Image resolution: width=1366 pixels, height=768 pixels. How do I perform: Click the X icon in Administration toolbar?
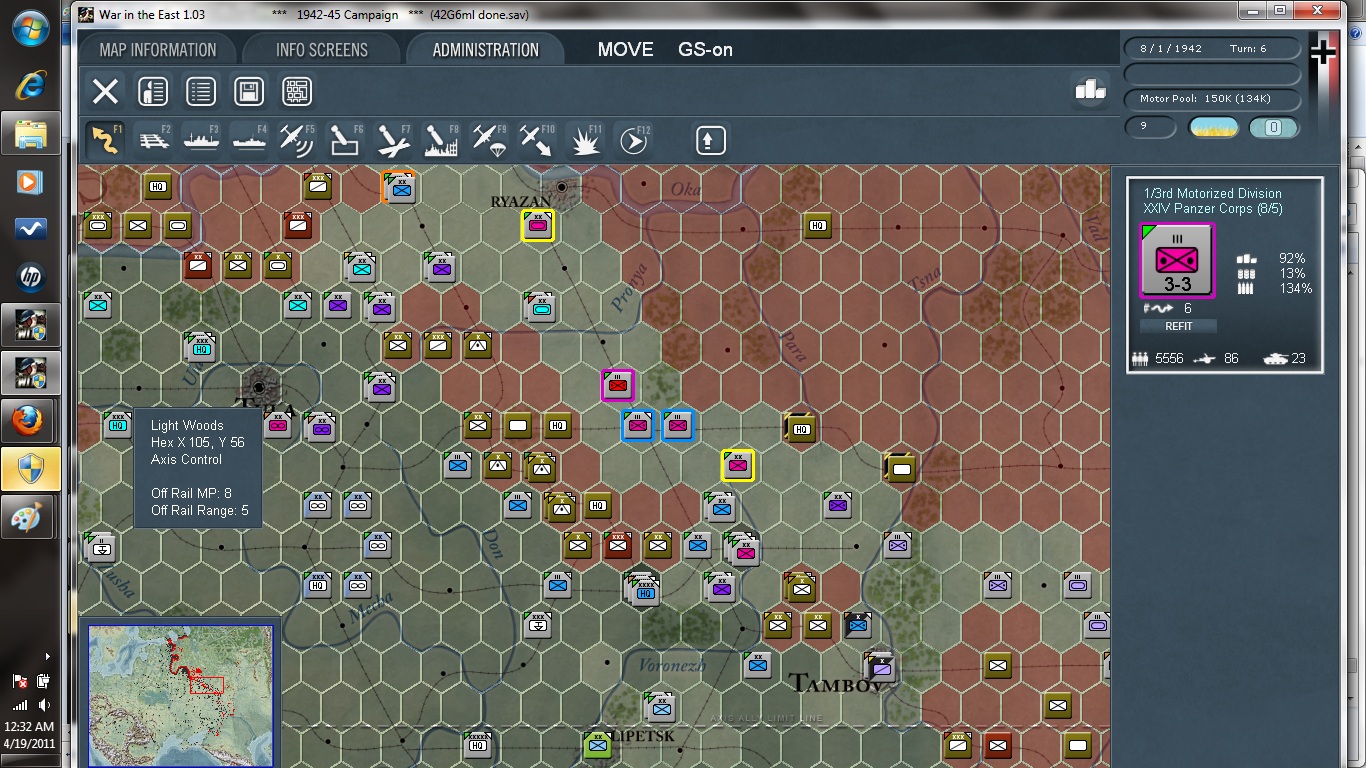click(x=105, y=92)
